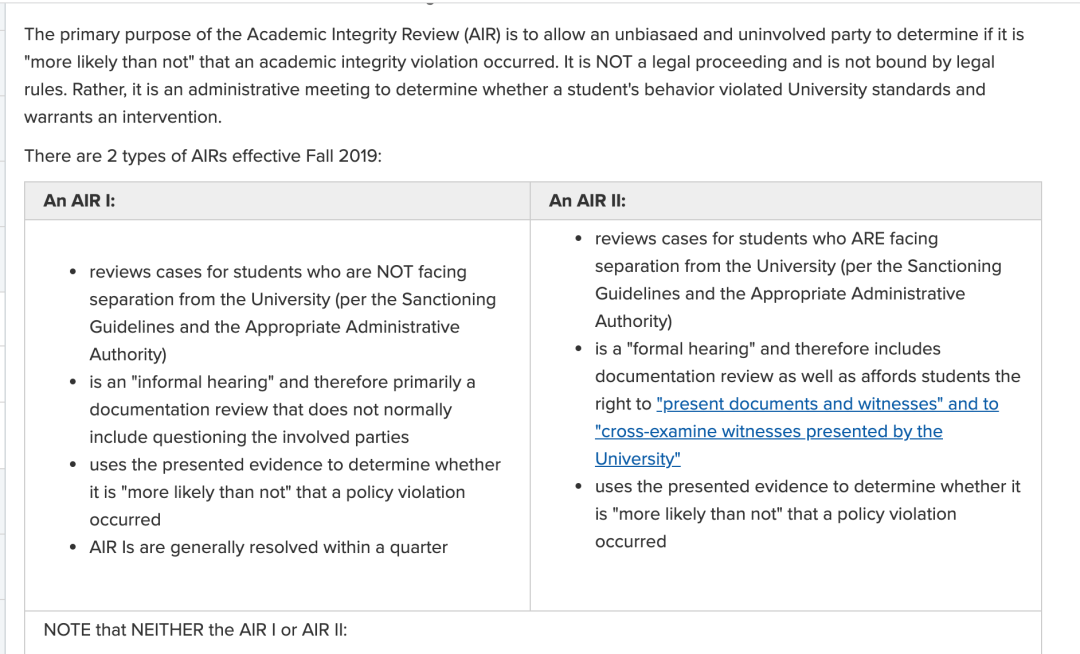Click the "NOTE that NEITHER the AIR I or AIR II:" row

coord(195,630)
